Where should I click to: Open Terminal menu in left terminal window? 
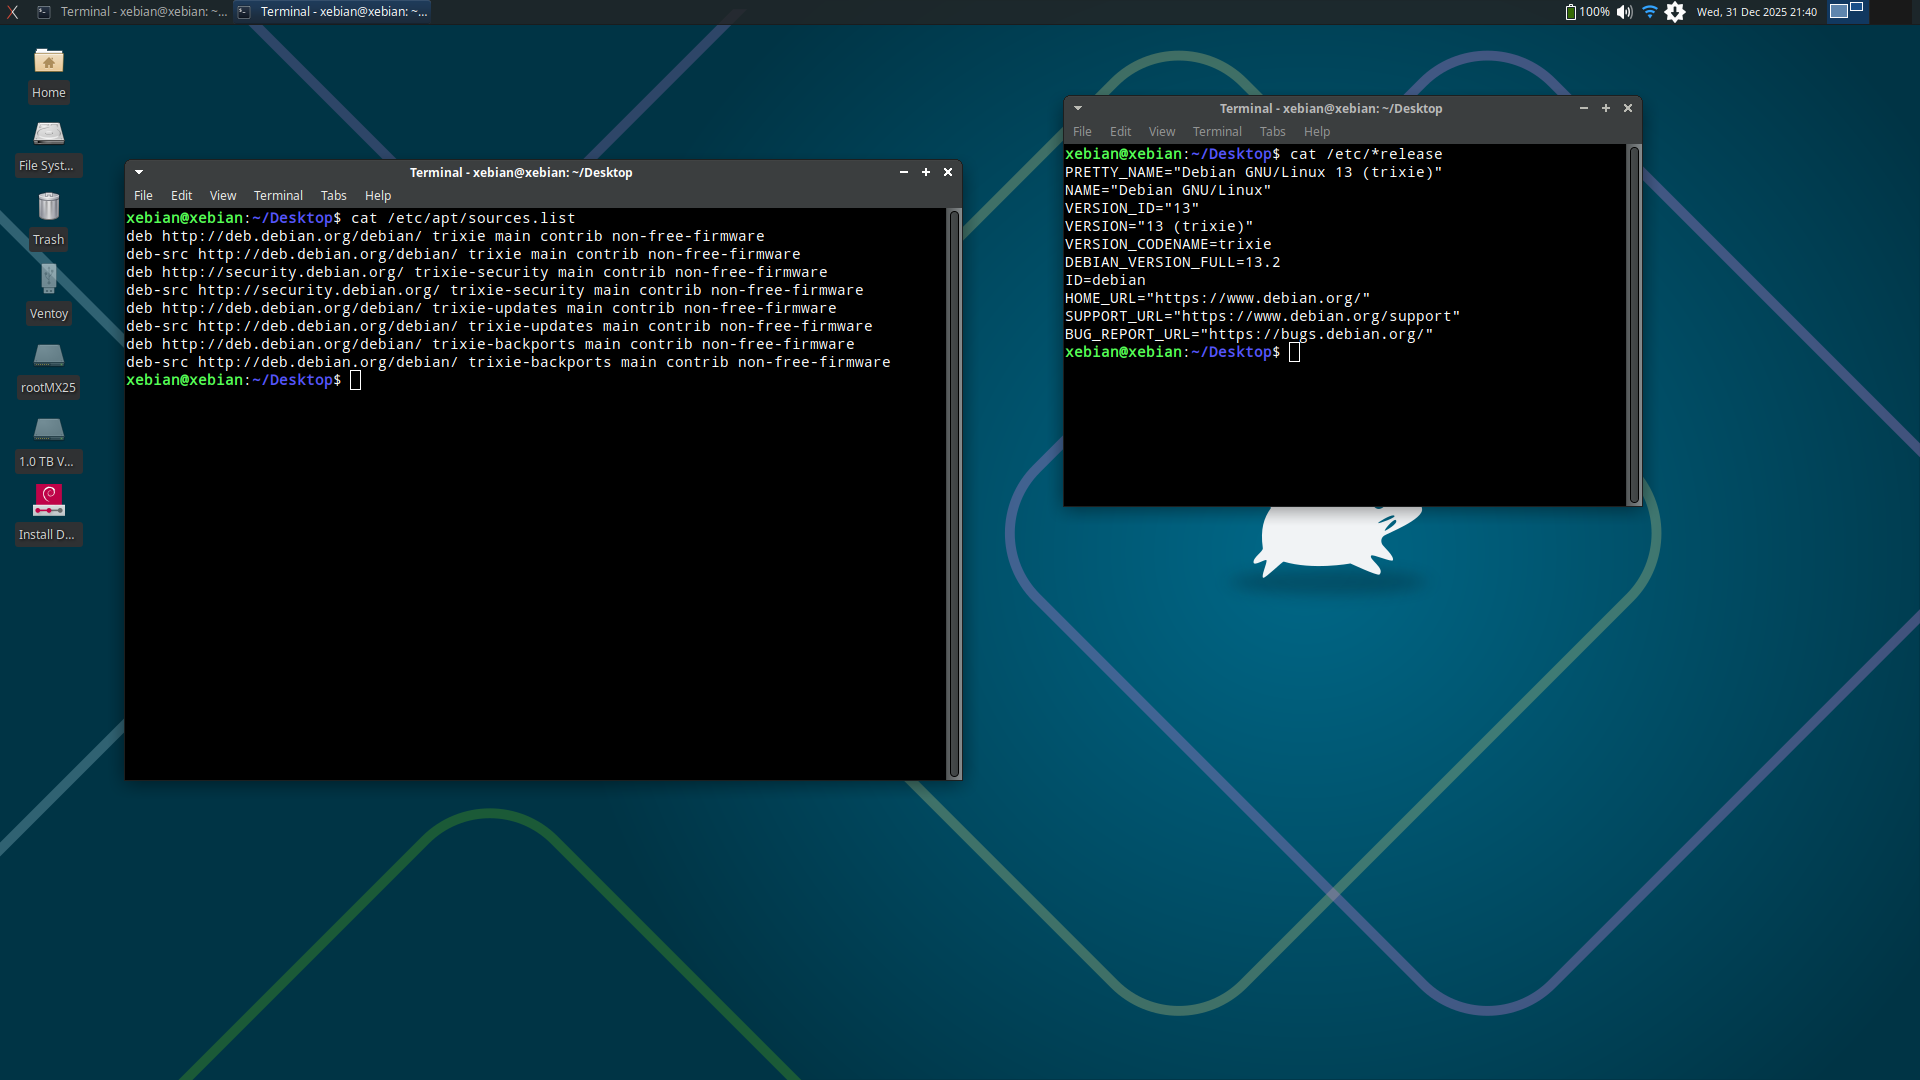[x=278, y=196]
